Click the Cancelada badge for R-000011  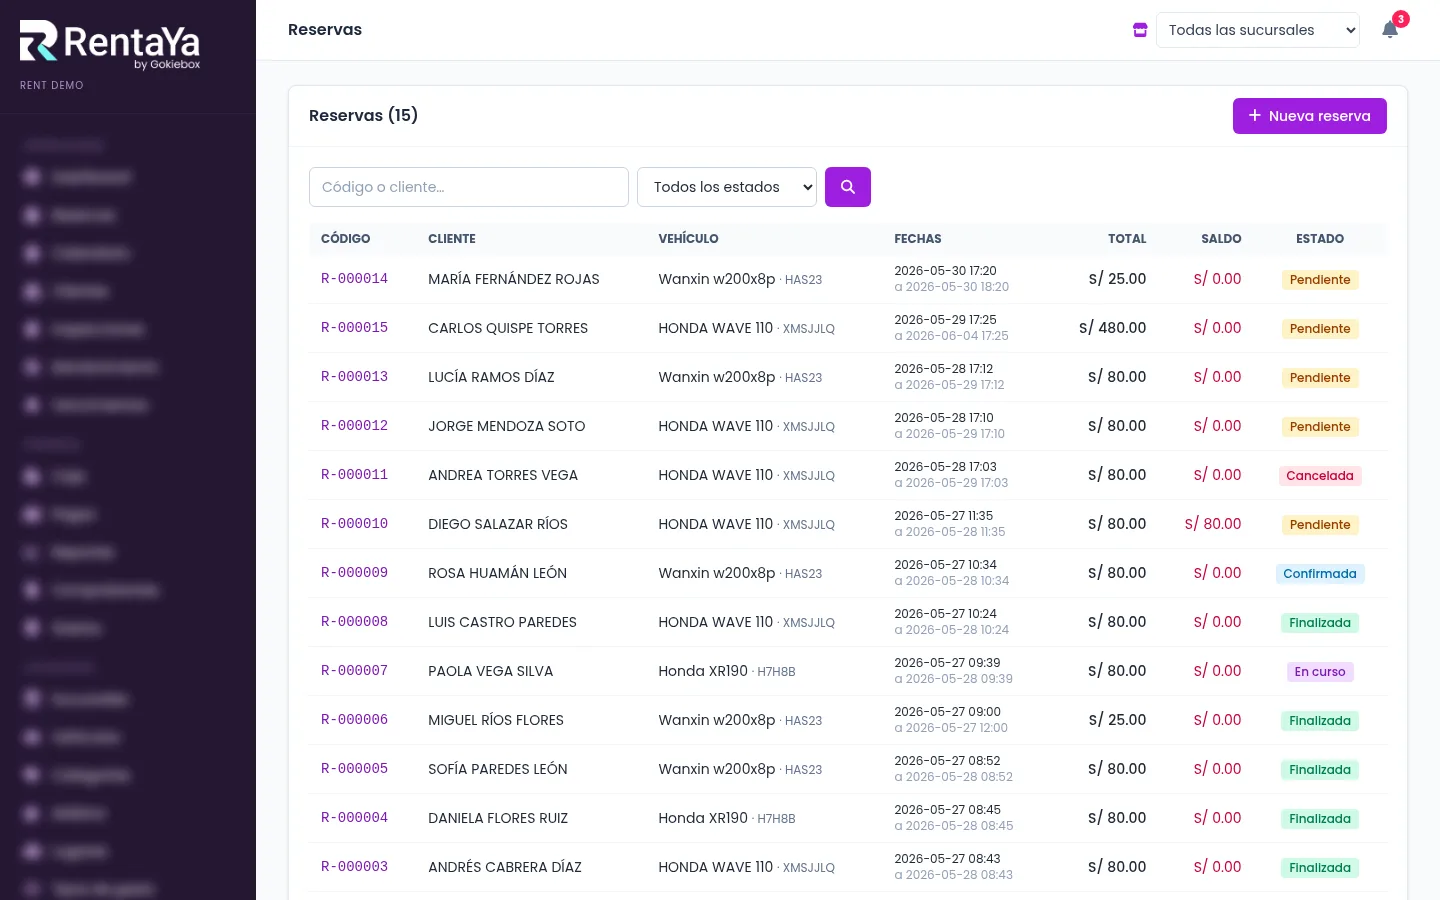coord(1320,476)
